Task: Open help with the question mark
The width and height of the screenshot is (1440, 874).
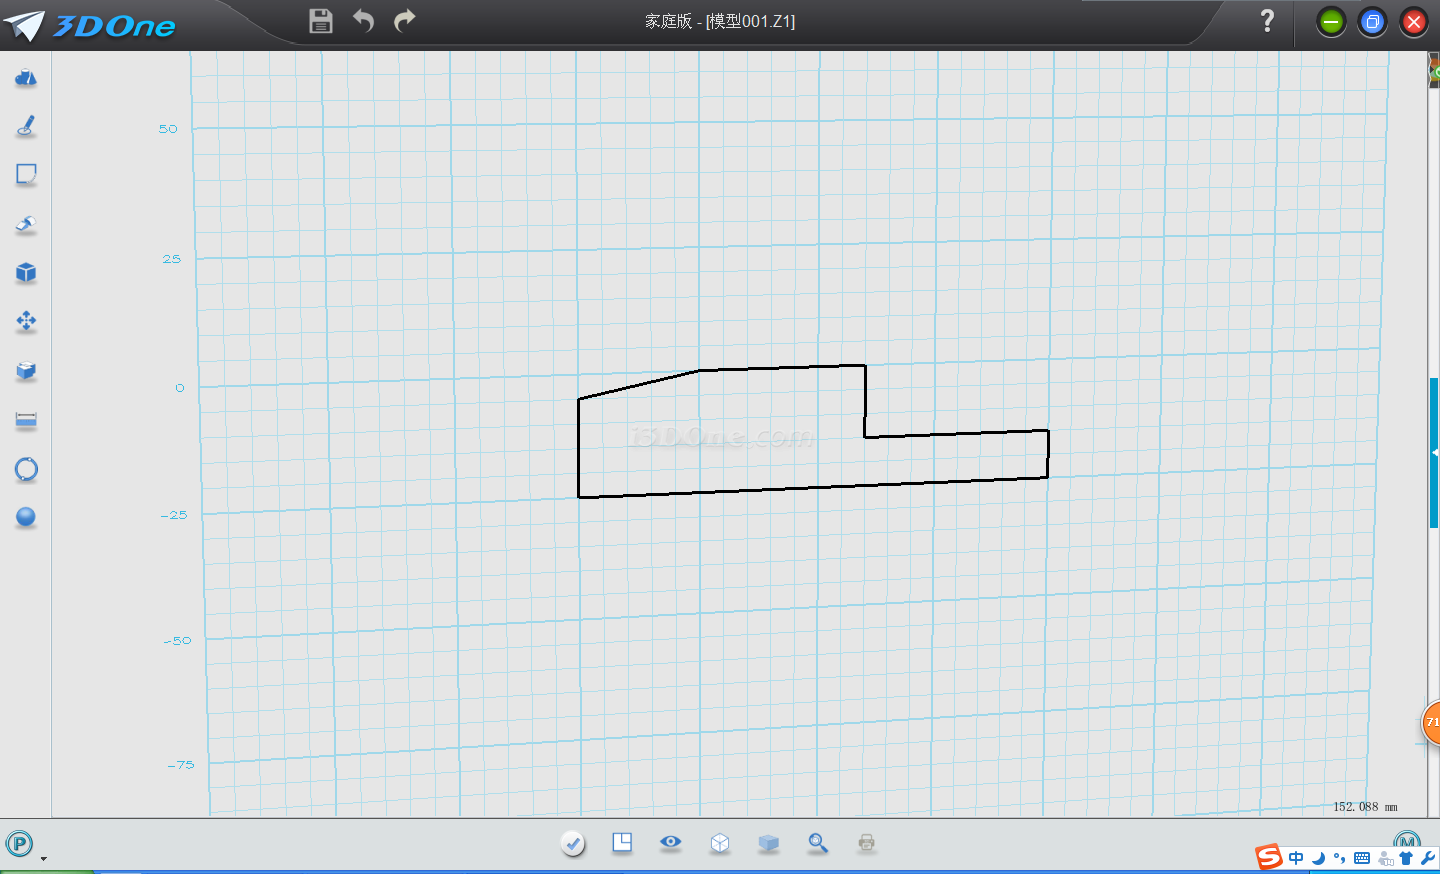Action: [x=1267, y=21]
